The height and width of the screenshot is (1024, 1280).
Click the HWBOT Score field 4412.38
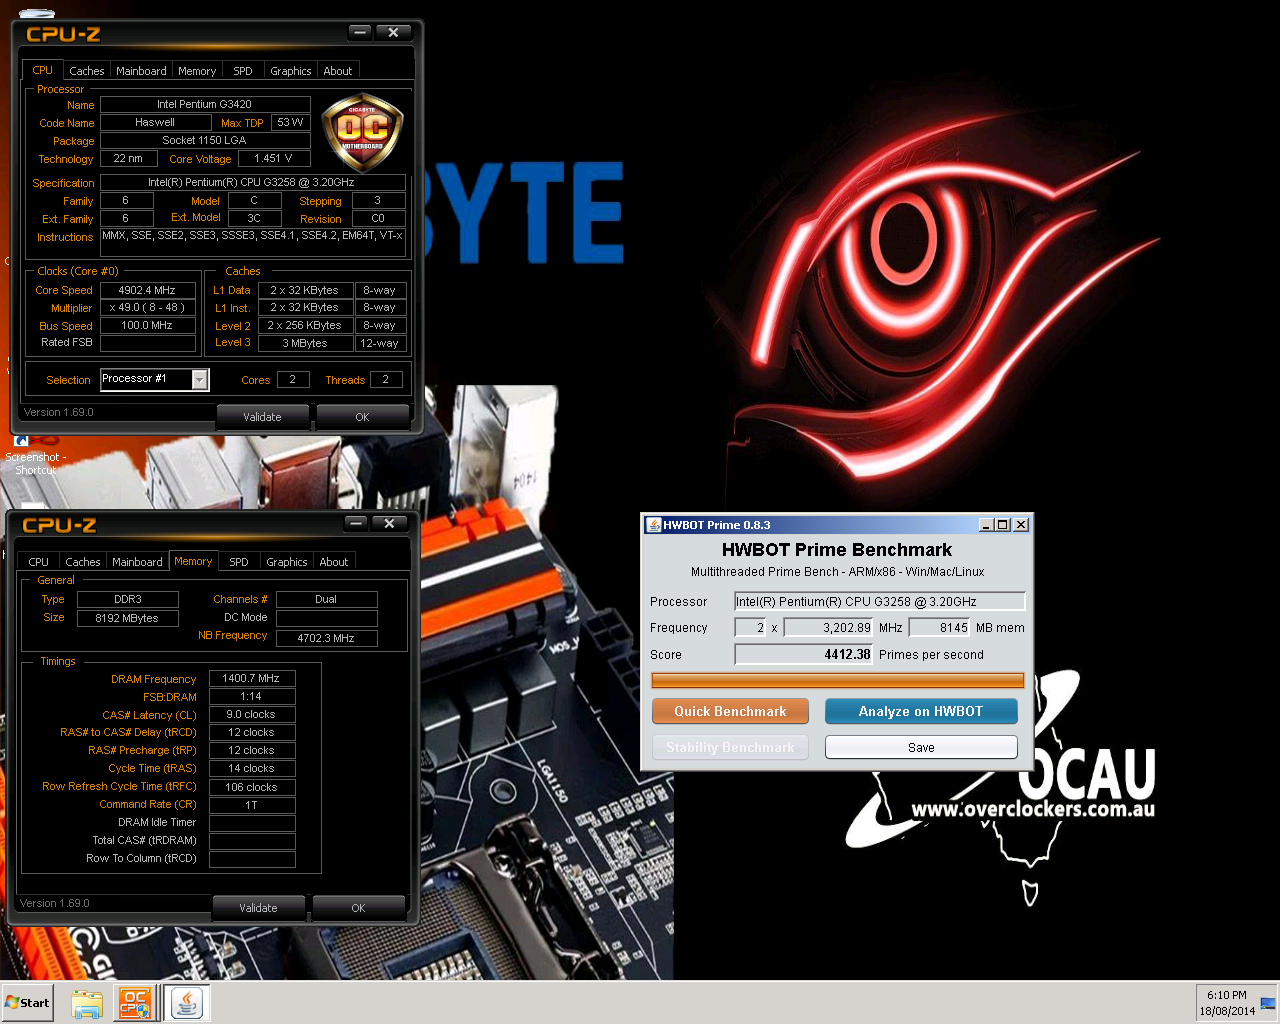pos(803,654)
